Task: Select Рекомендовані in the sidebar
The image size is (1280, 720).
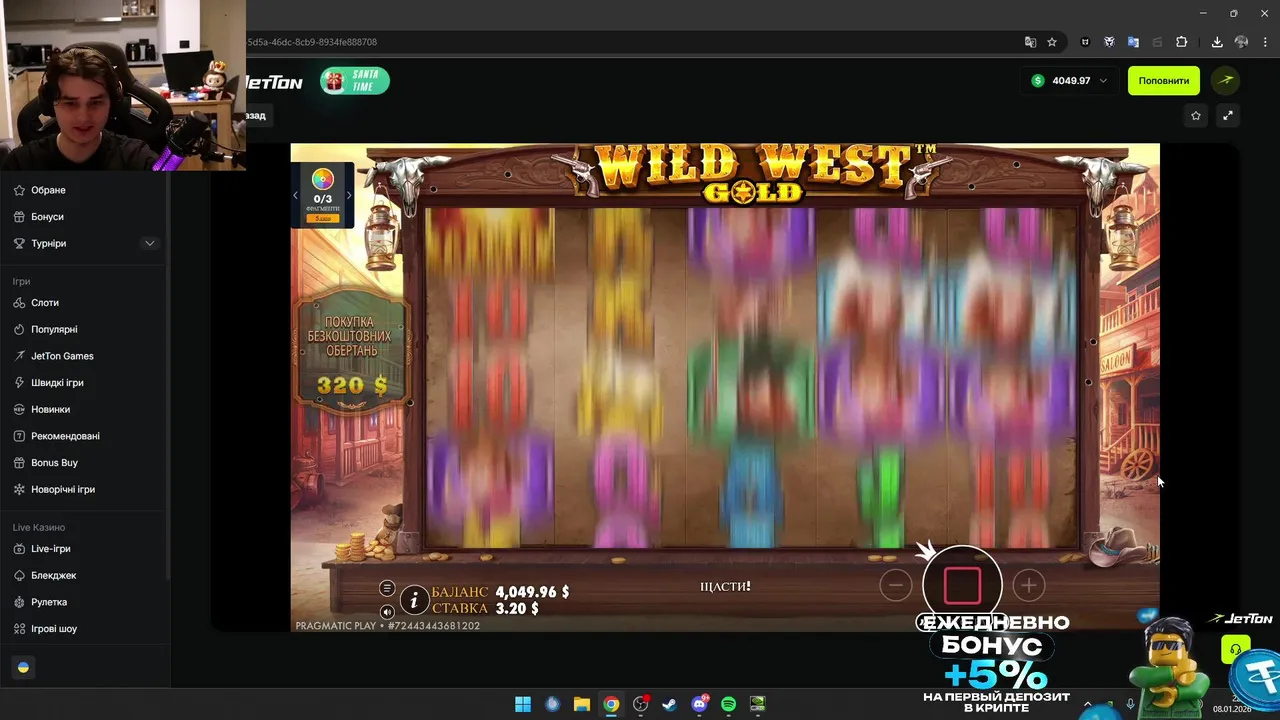Action: click(84, 436)
